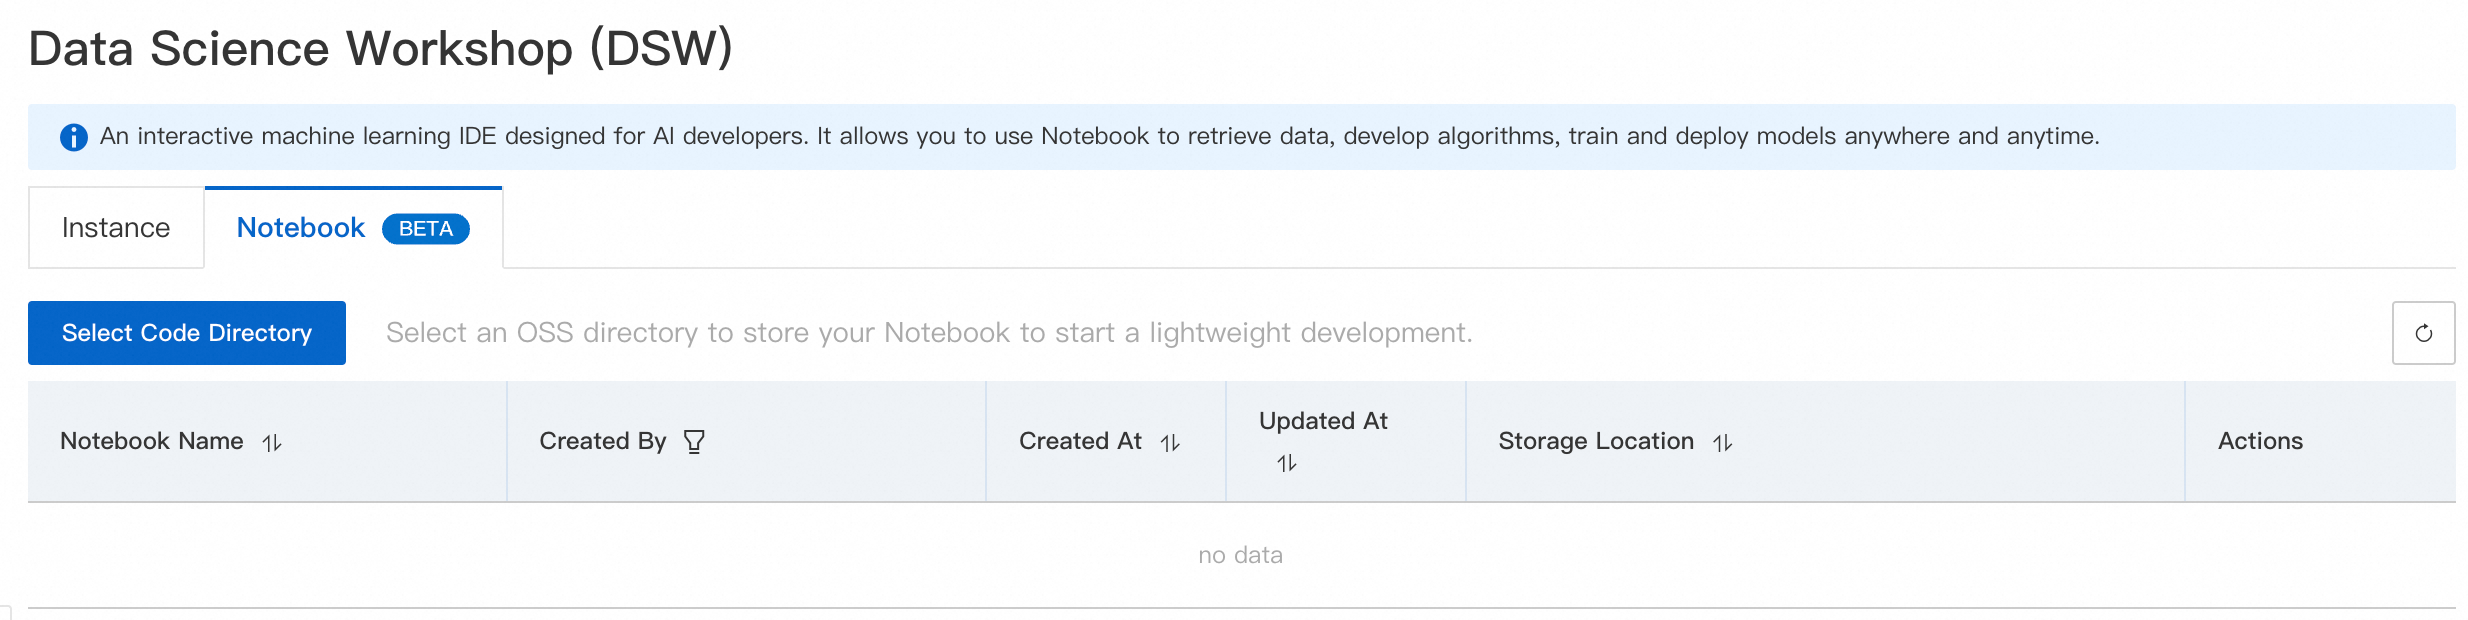The height and width of the screenshot is (620, 2468).
Task: Click the Data Science Workshop (DSW) title
Action: pyautogui.click(x=381, y=48)
